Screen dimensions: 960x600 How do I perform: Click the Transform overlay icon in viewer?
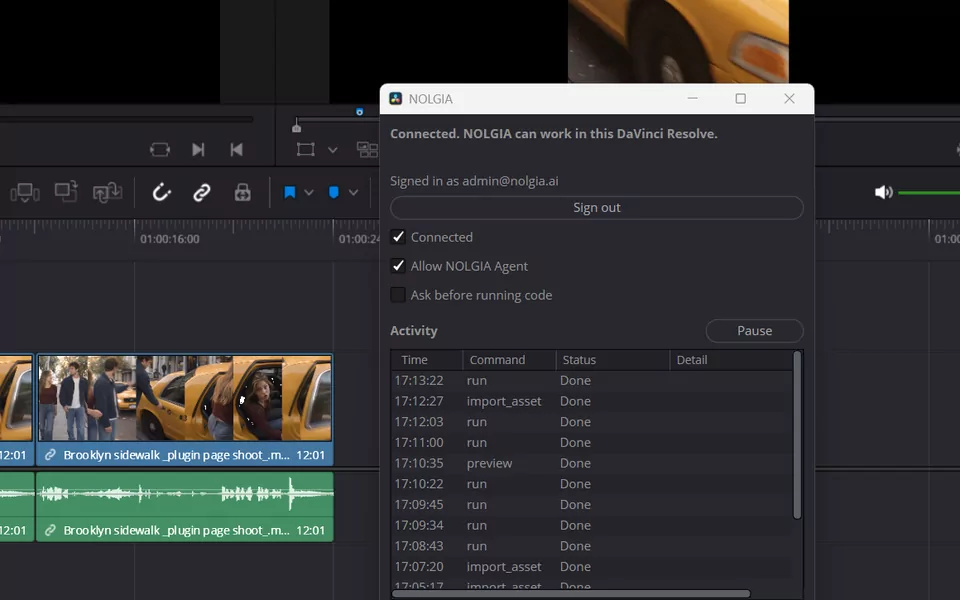pyautogui.click(x=306, y=149)
